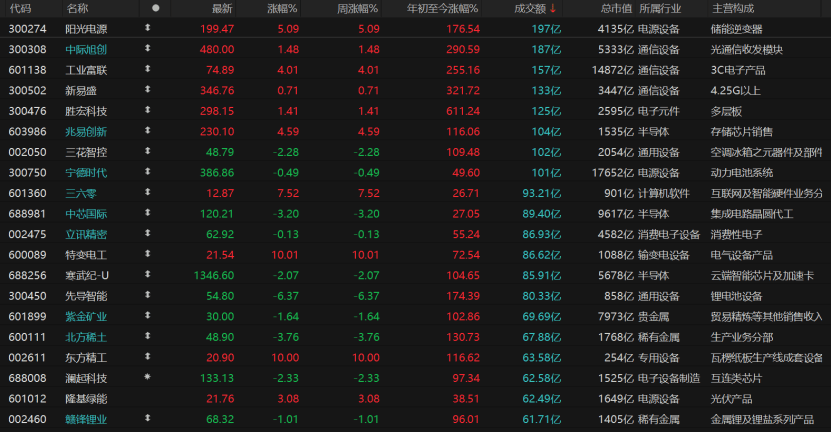This screenshot has height=433, width=831.
Task: Click the marker icon in 寒武纪-U row
Action: point(148,275)
